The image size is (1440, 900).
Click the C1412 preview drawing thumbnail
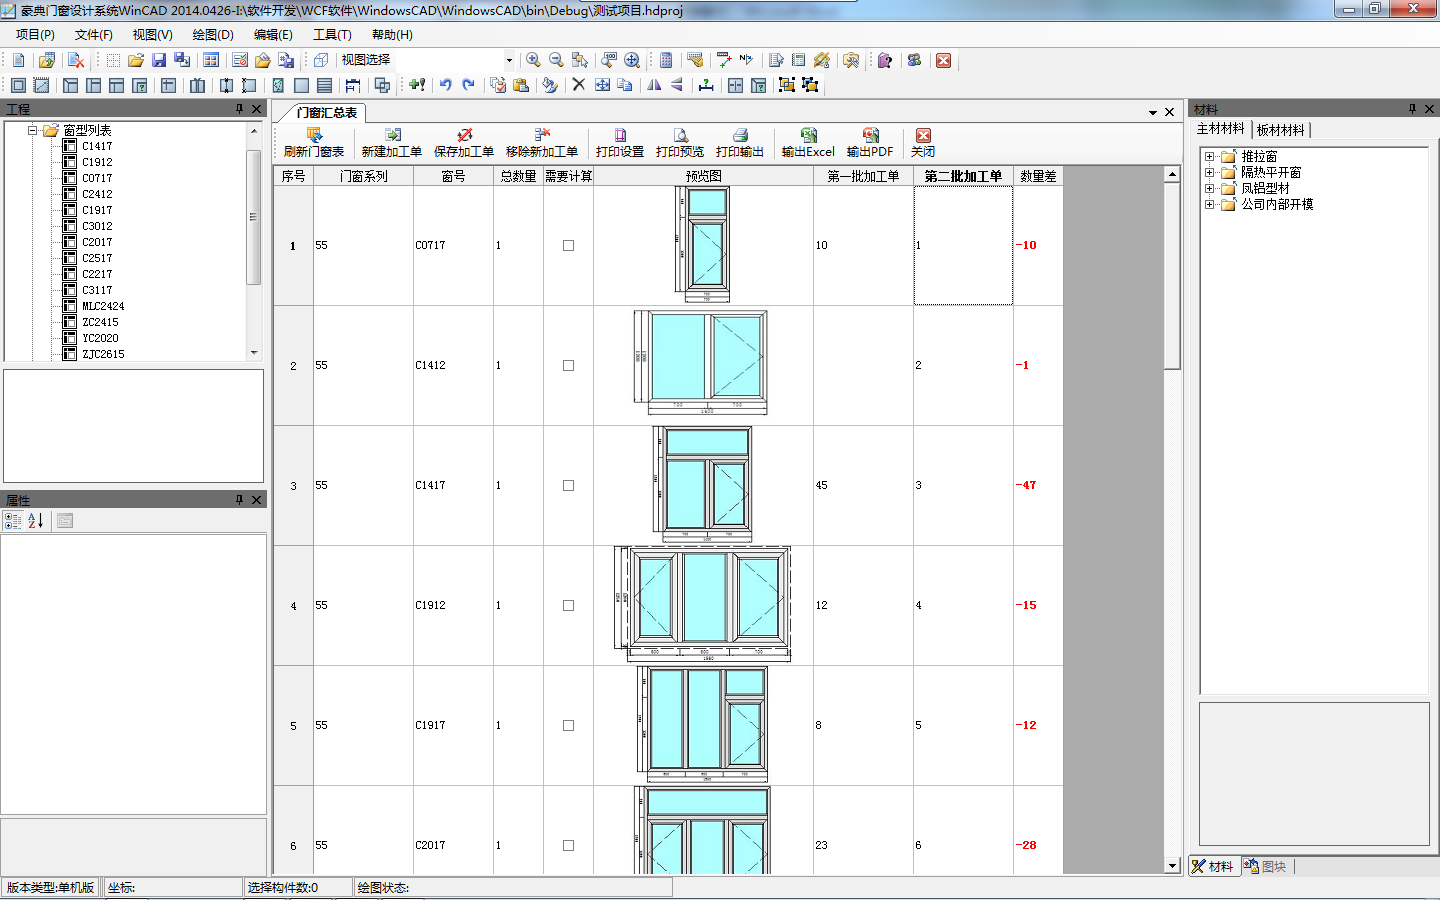coord(702,364)
